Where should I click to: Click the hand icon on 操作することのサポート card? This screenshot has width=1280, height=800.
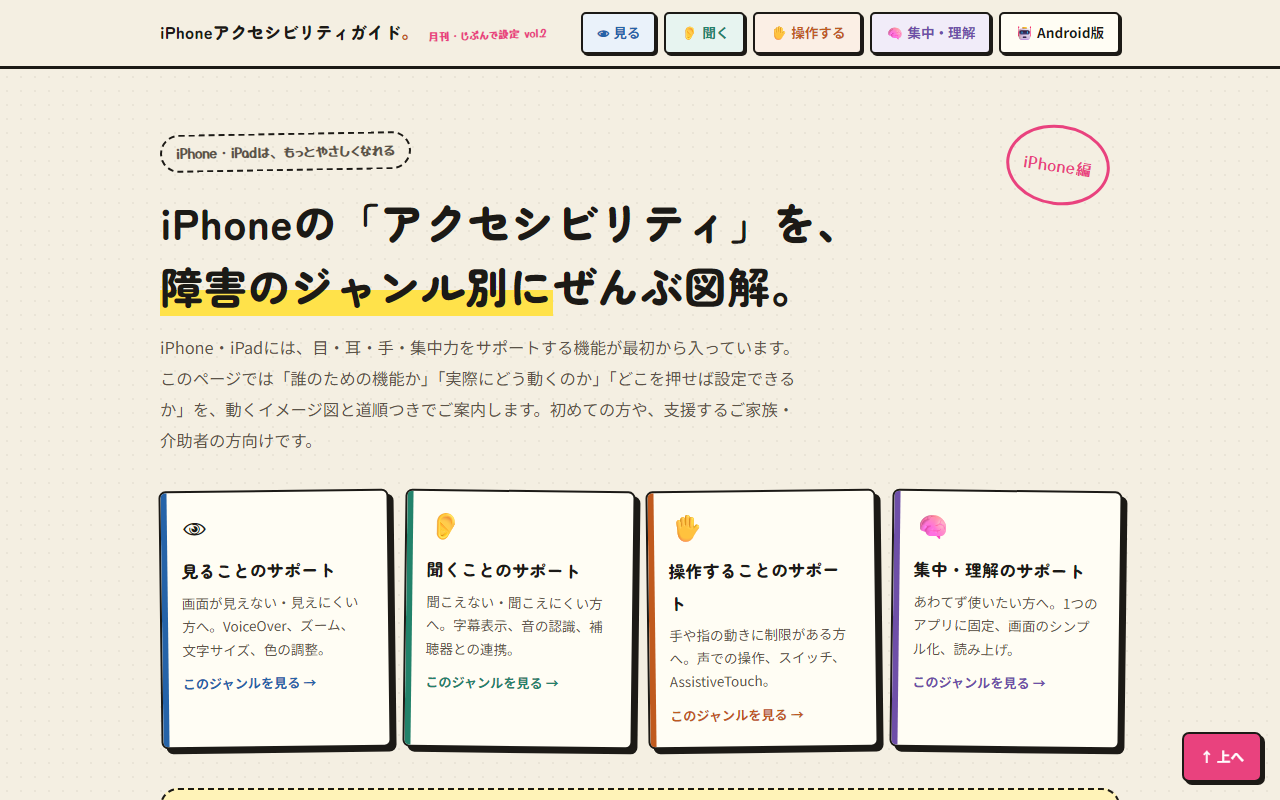[686, 527]
